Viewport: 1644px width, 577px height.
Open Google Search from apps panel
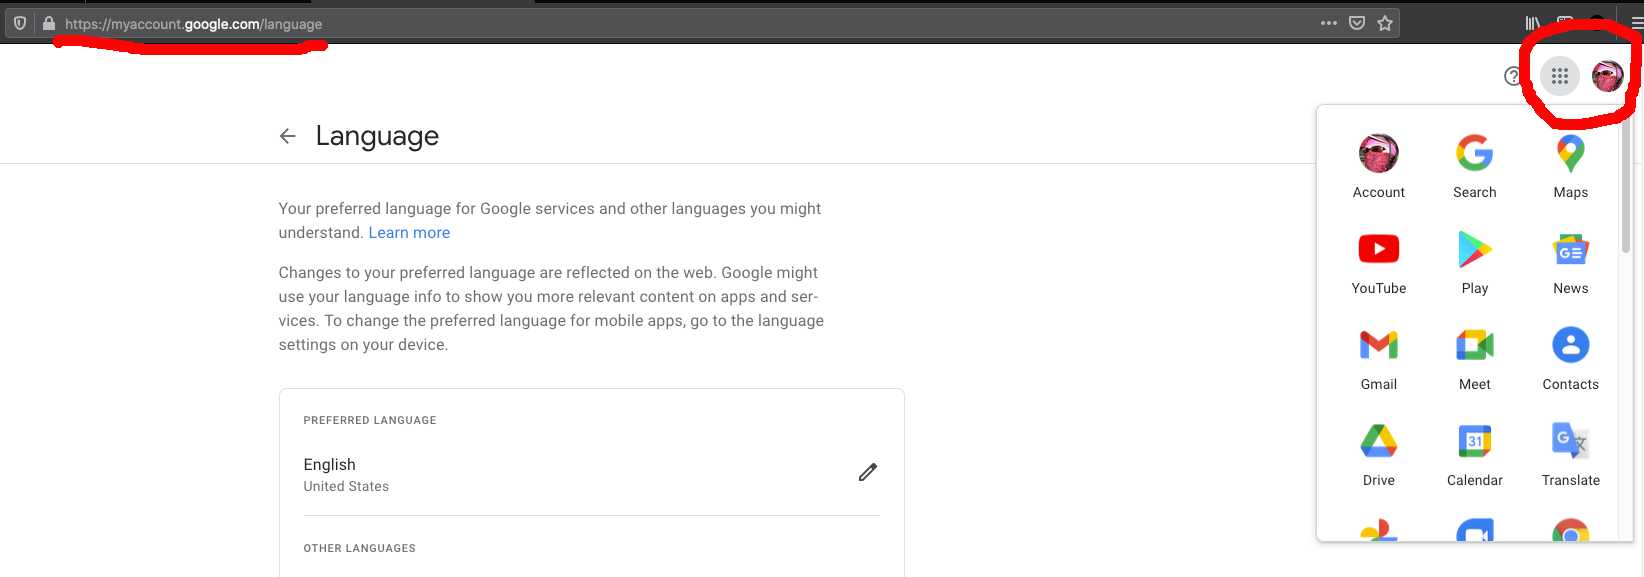(x=1474, y=166)
